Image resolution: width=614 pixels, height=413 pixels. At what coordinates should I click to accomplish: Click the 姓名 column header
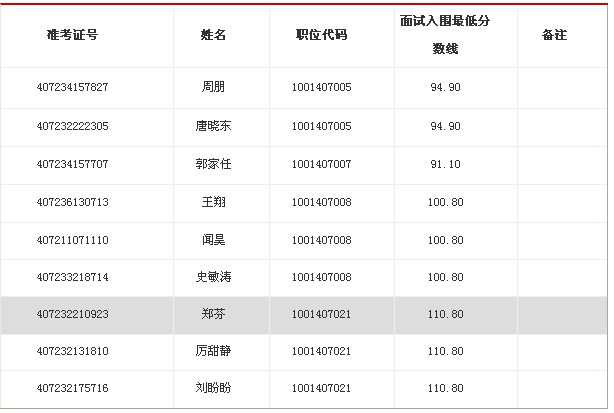tap(214, 35)
